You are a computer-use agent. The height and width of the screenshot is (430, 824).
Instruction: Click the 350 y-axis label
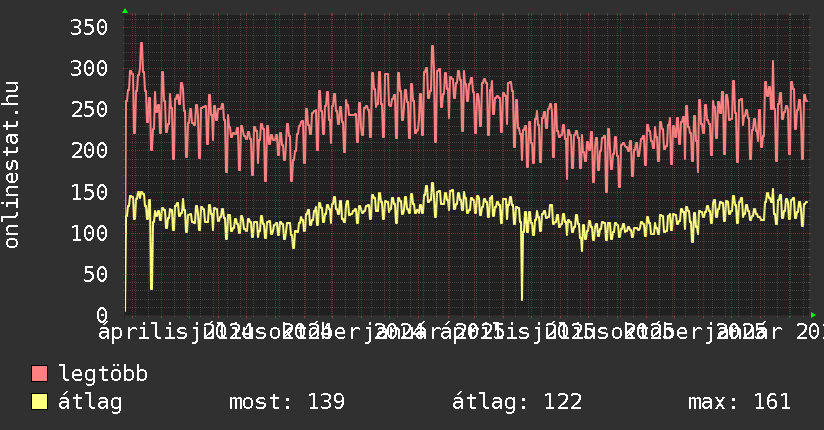[88, 27]
